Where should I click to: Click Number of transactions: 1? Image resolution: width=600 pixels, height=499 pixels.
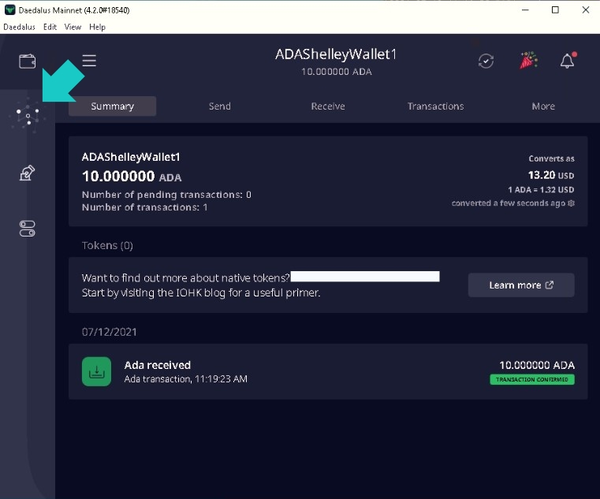coord(145,207)
